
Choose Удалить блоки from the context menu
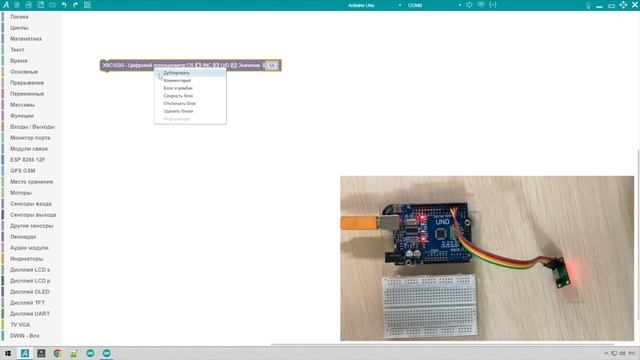pos(190,111)
